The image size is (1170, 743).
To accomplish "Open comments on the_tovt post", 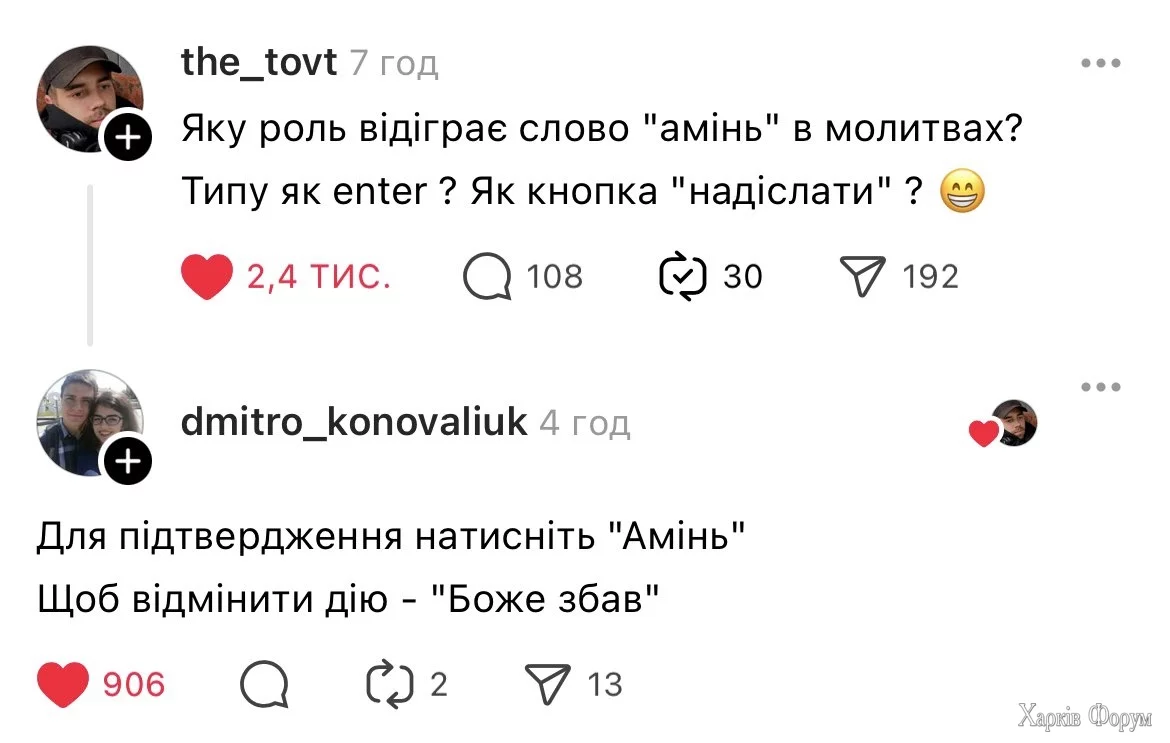I will click(487, 277).
